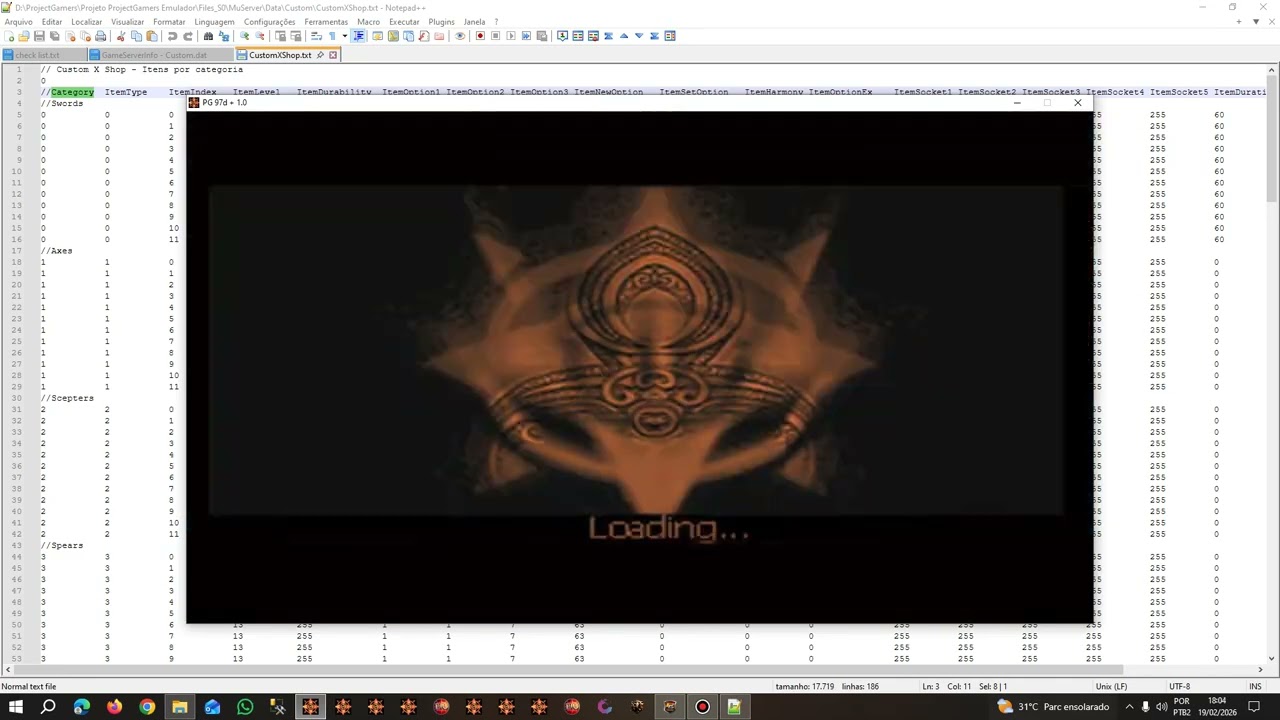This screenshot has width=1280, height=720.
Task: Run macro multiple times icon
Action: 526,36
